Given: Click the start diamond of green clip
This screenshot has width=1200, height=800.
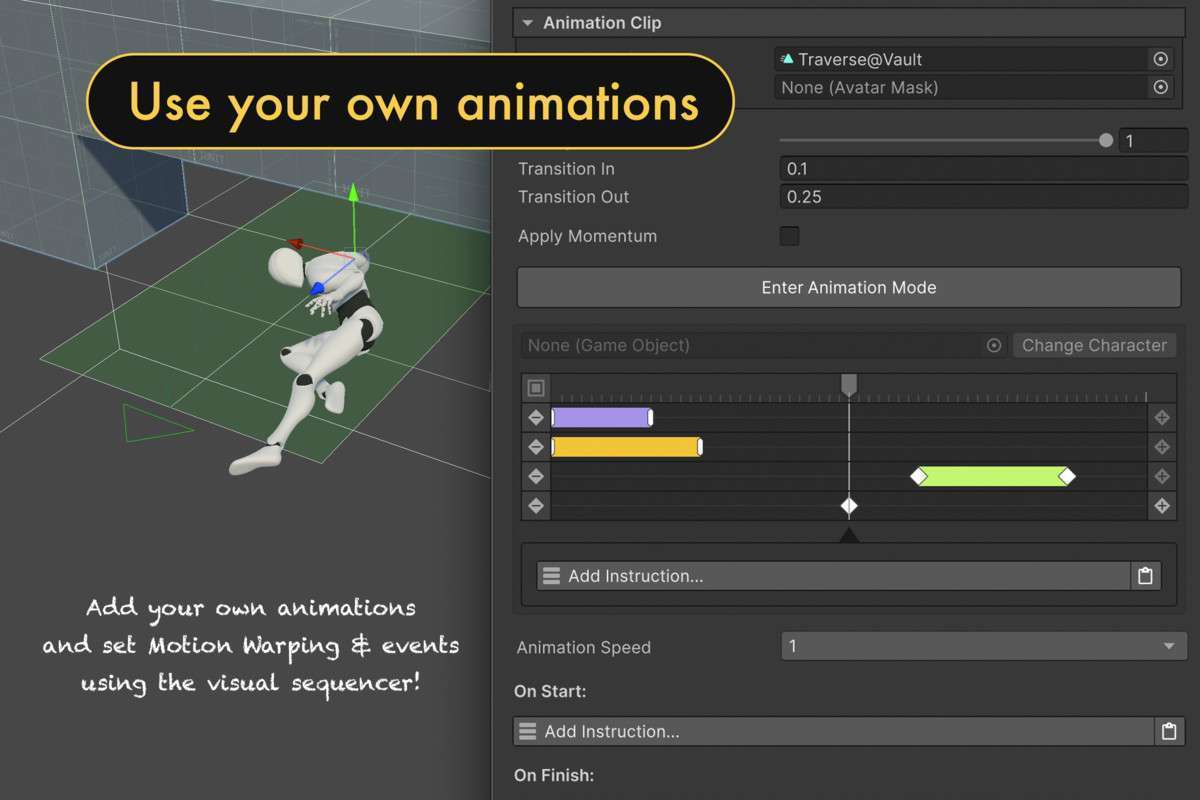Looking at the screenshot, I should 918,477.
